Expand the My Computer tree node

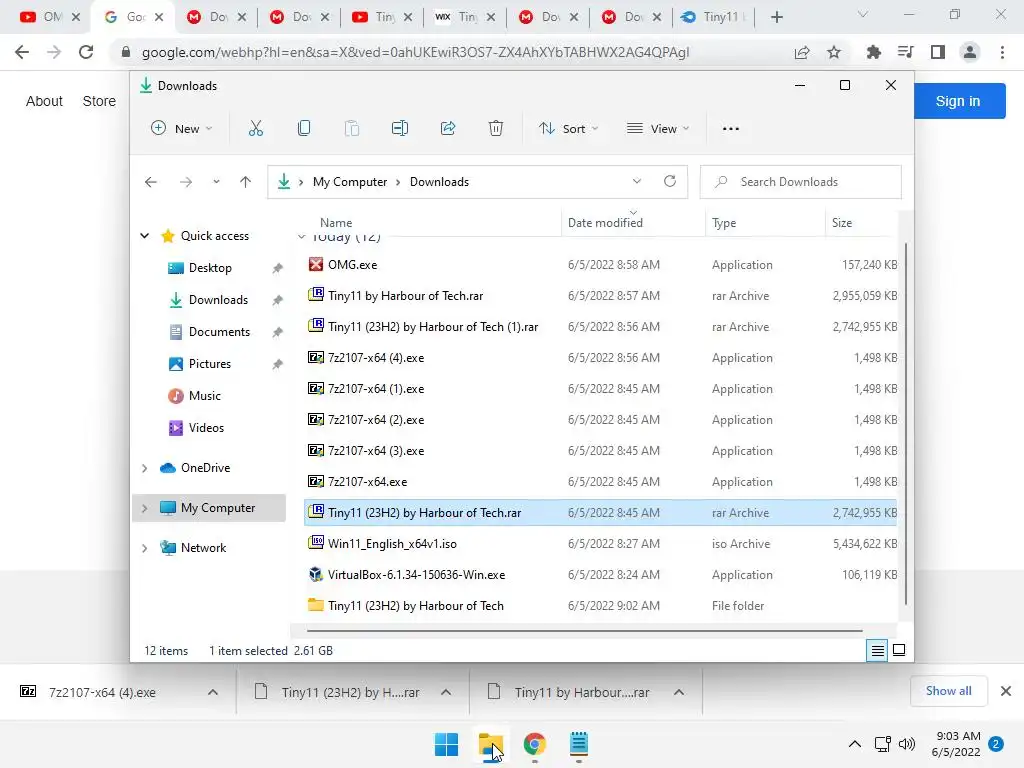pyautogui.click(x=144, y=508)
